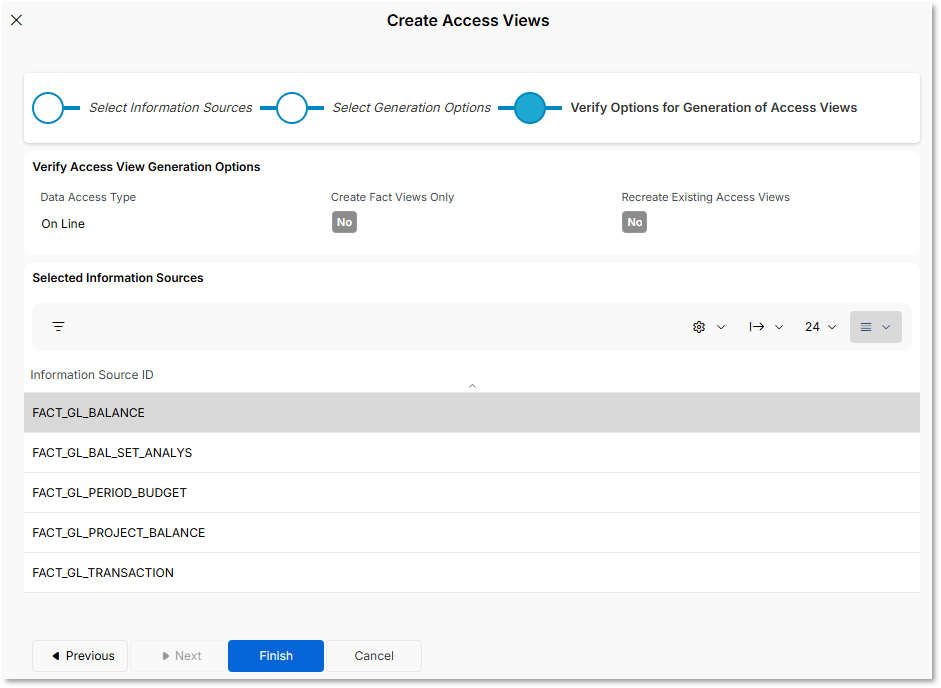Viewport: 941px width, 688px height.
Task: Click the Finish button
Action: pos(275,655)
